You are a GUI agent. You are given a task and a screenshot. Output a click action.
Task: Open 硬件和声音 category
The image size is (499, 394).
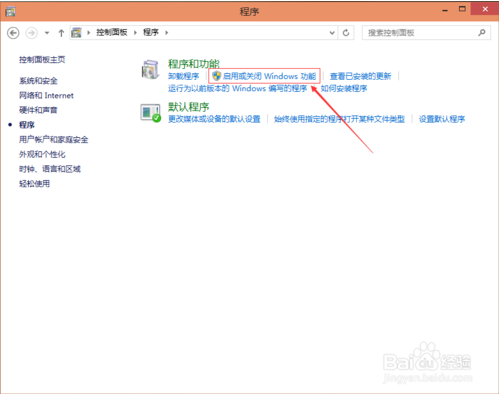pos(38,110)
